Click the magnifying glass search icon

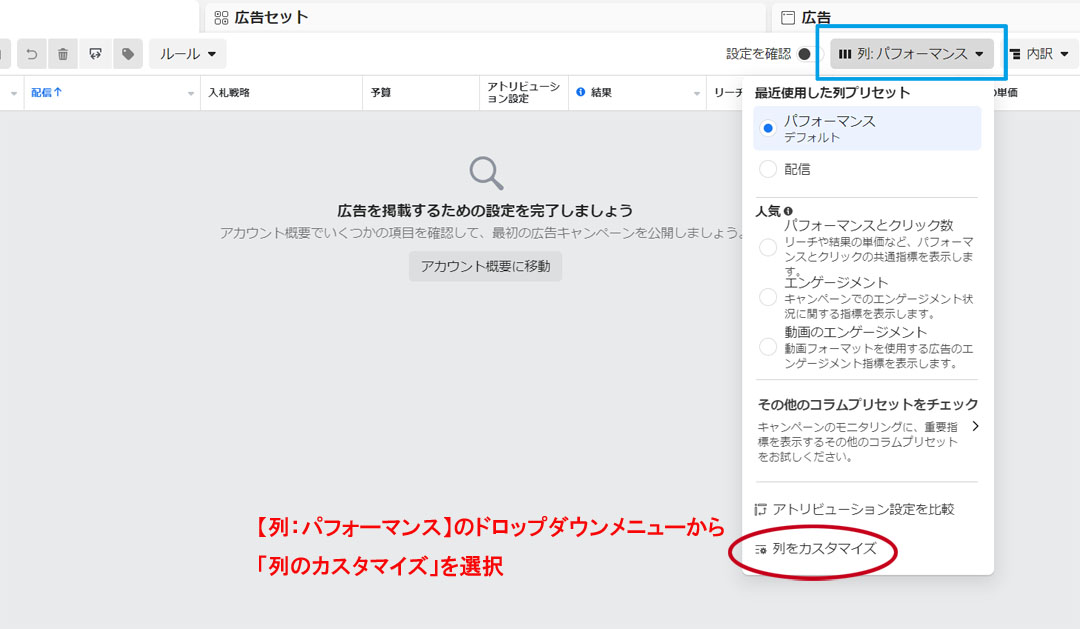(486, 173)
